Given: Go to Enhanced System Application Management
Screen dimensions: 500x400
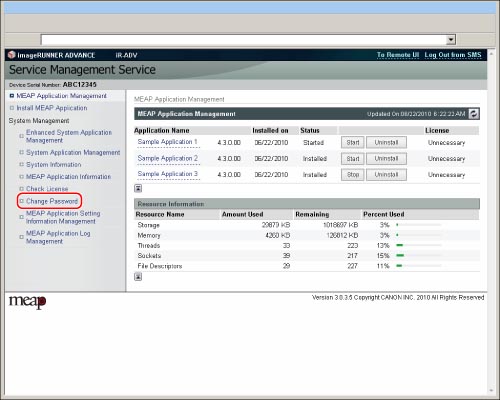Looking at the screenshot, I should pyautogui.click(x=69, y=136).
